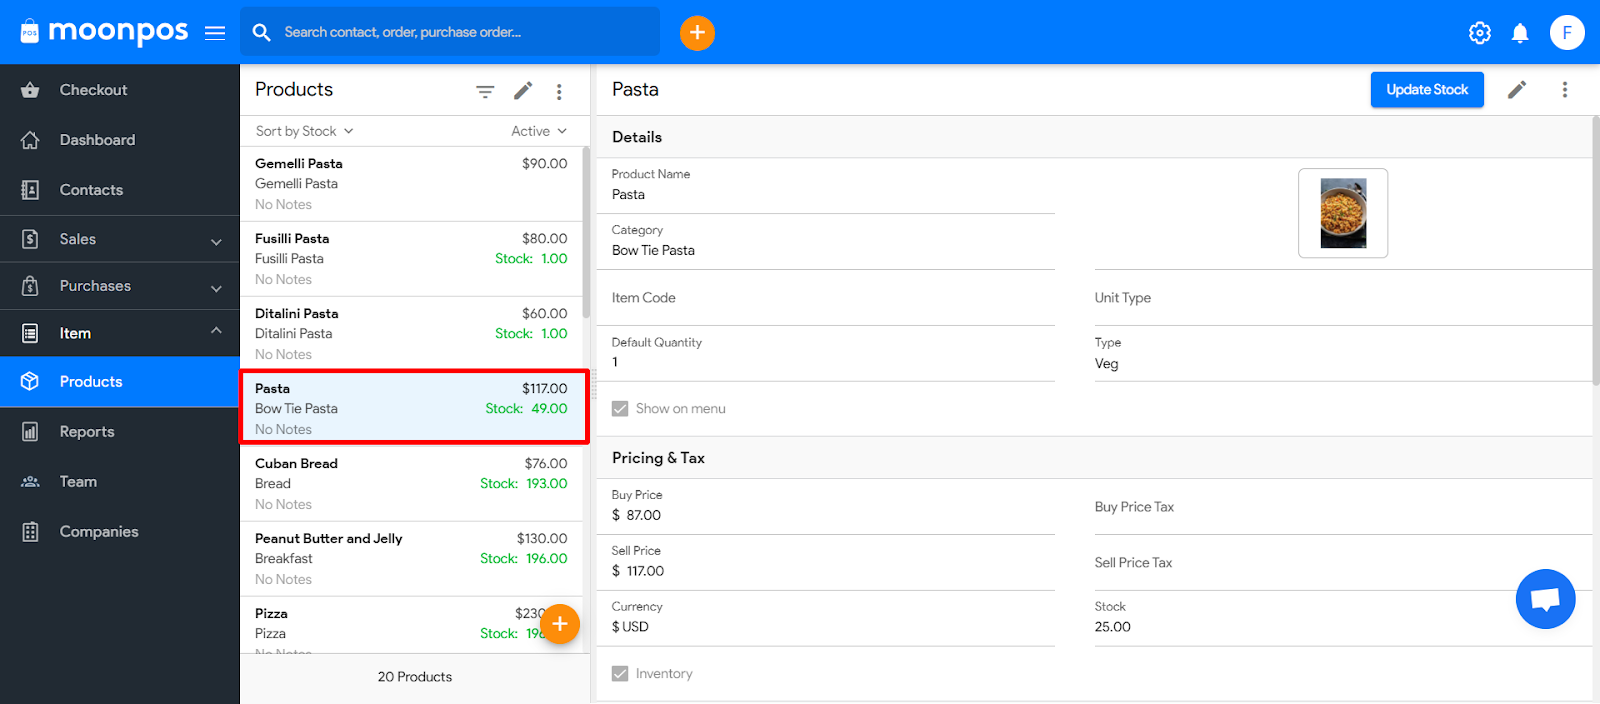
Task: Open the filter icon in Products panel
Action: (485, 91)
